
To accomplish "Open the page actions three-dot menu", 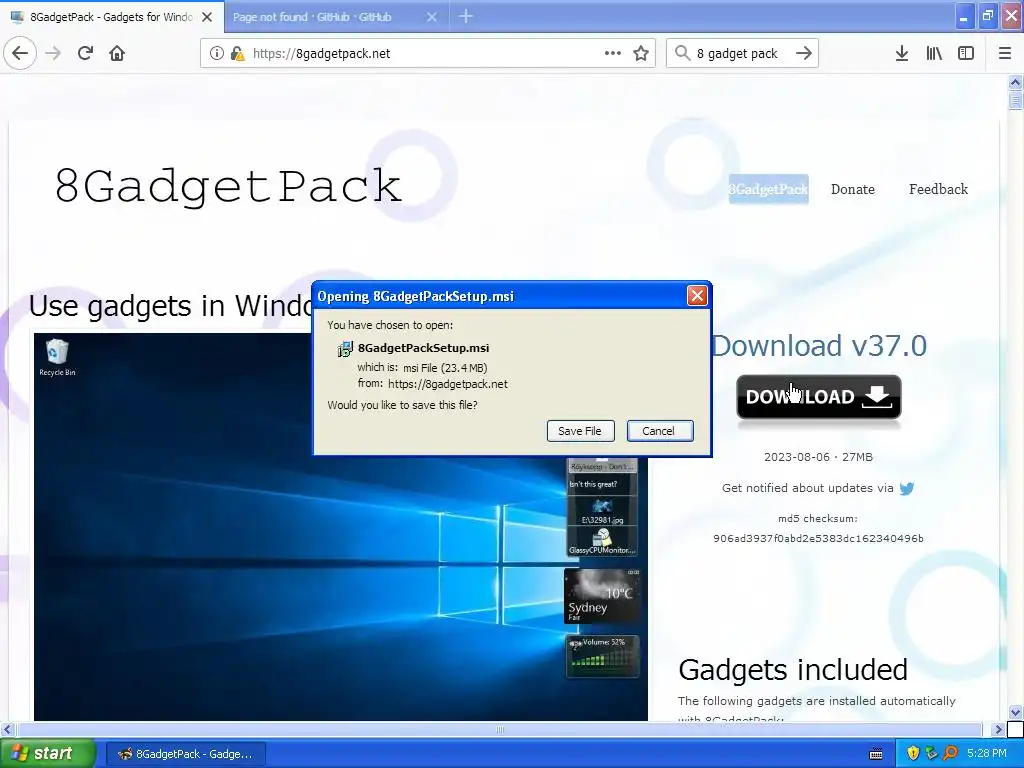I will (613, 54).
